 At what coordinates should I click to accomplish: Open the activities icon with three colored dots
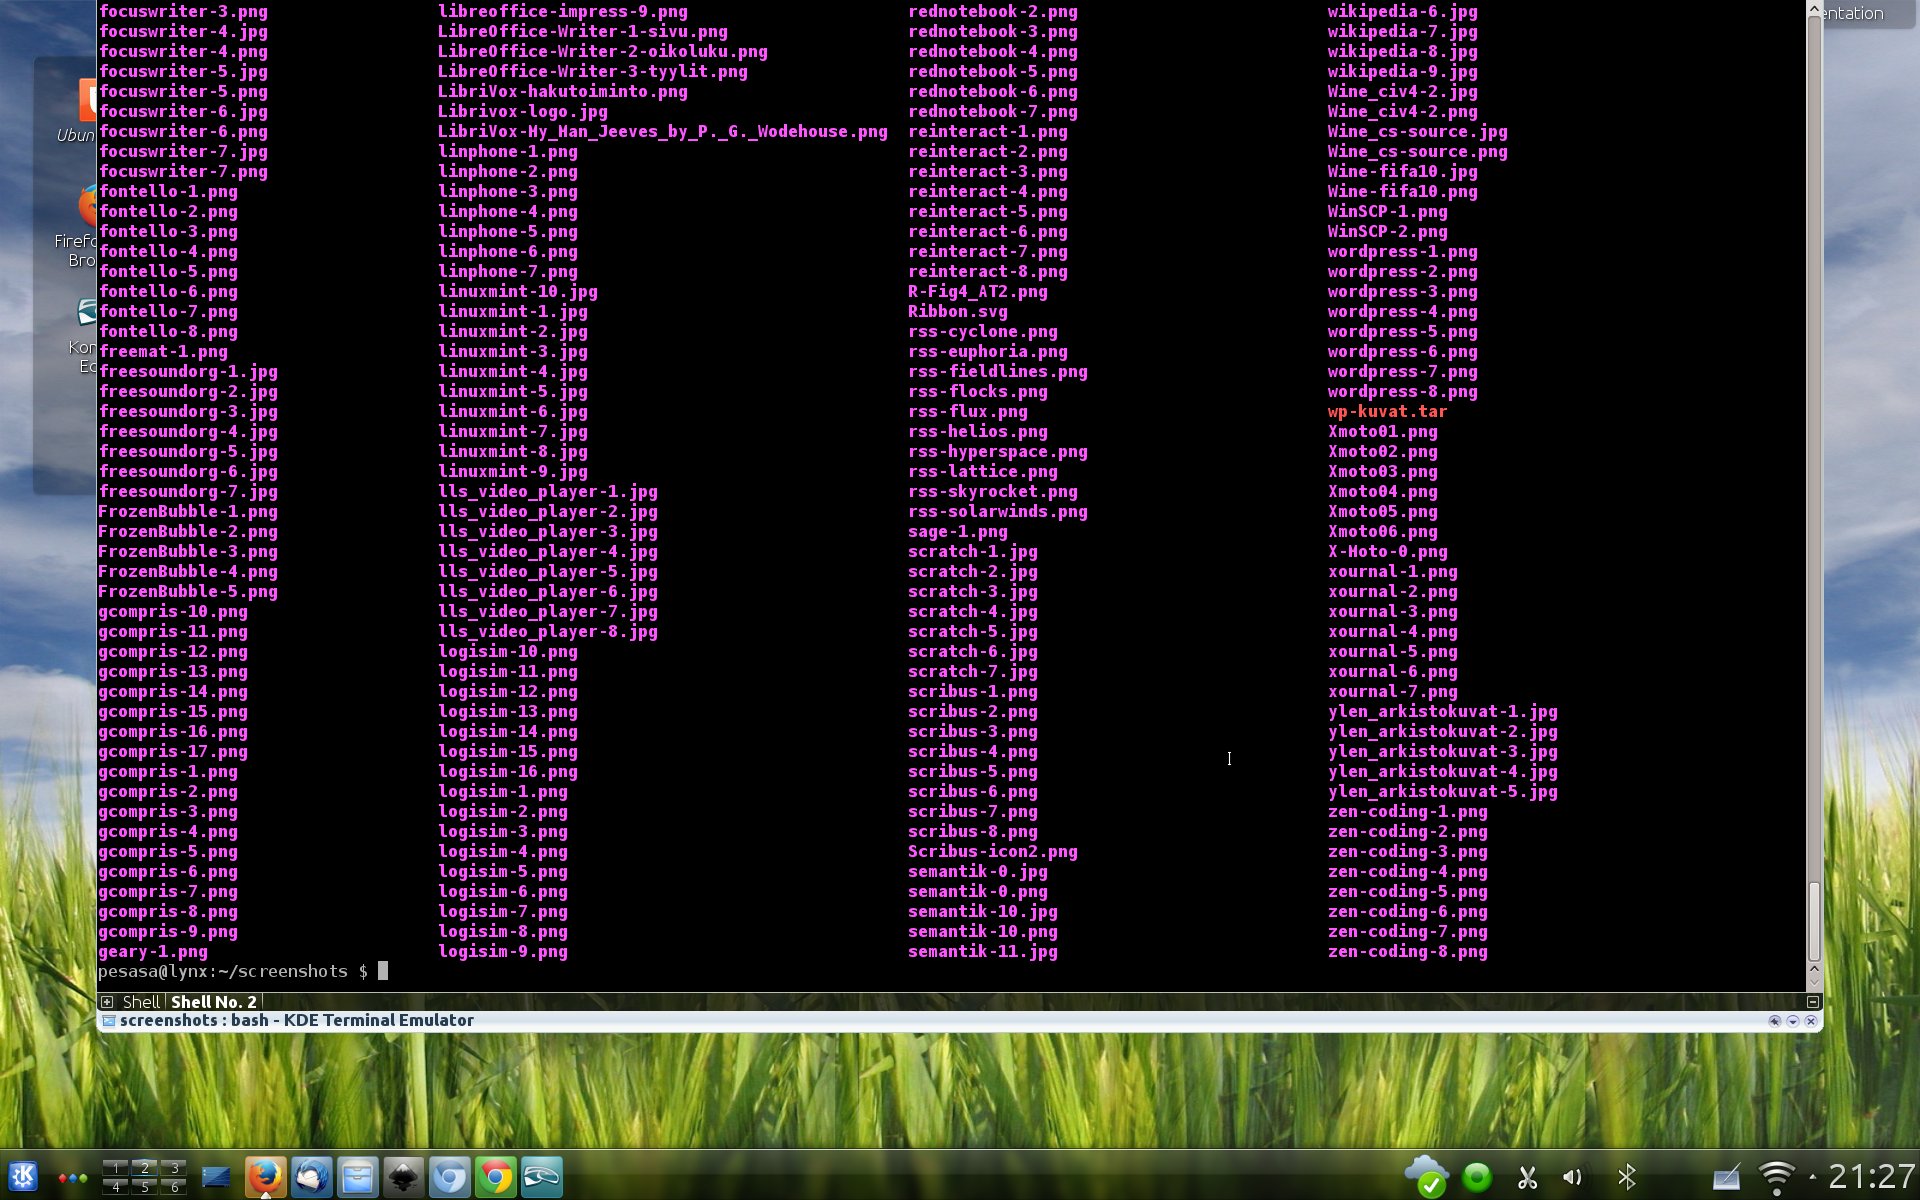point(72,1178)
